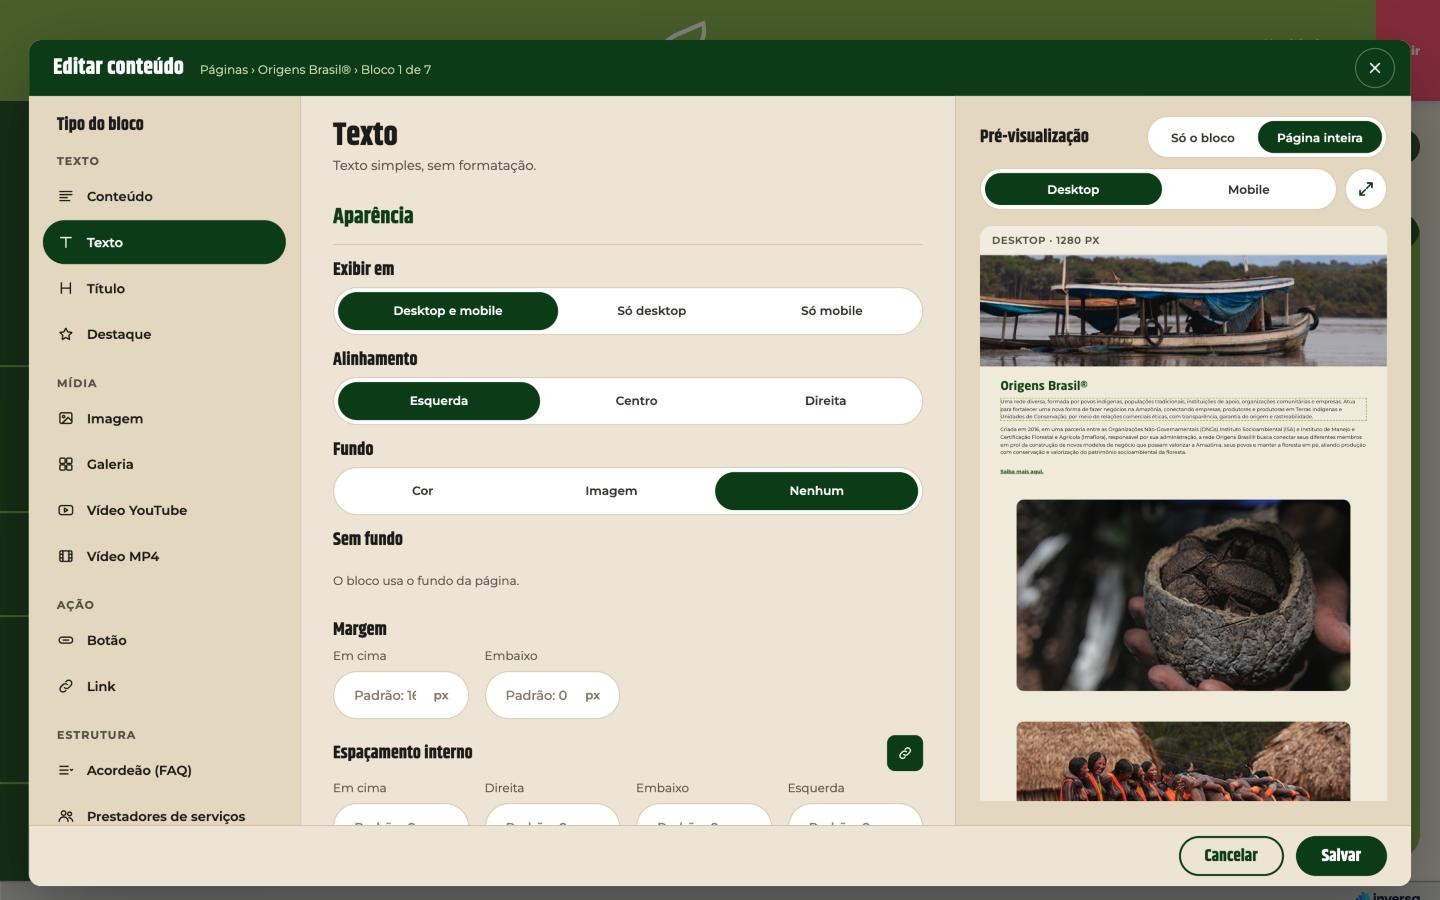Click the Vídeo MP4 film icon

click(x=66, y=556)
